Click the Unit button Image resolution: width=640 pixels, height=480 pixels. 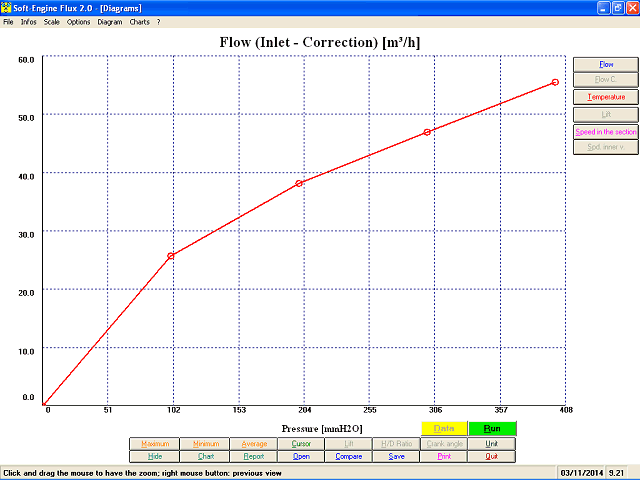point(492,444)
